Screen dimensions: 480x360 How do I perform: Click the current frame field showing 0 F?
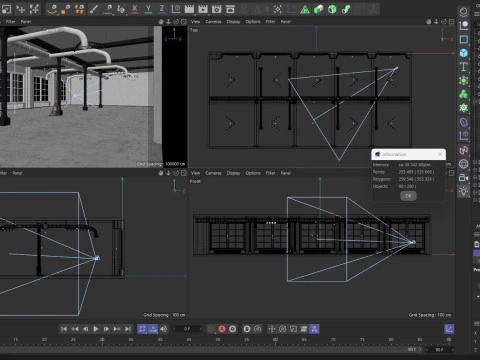point(187,329)
